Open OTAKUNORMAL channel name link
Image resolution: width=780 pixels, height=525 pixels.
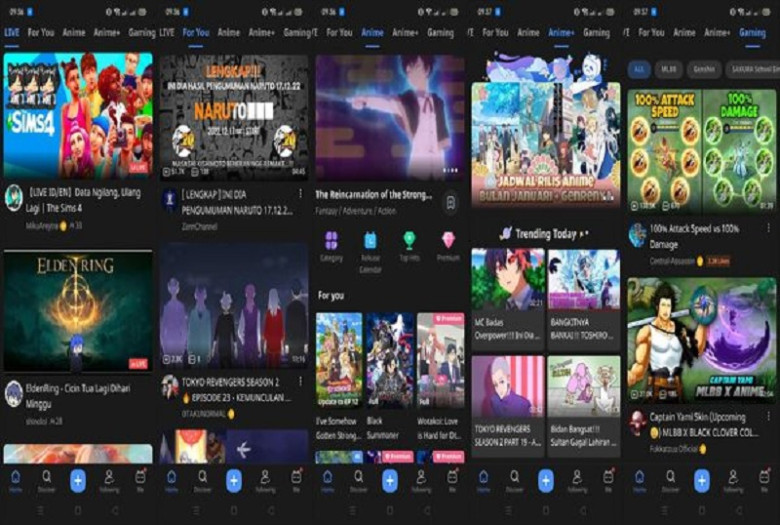click(x=203, y=414)
